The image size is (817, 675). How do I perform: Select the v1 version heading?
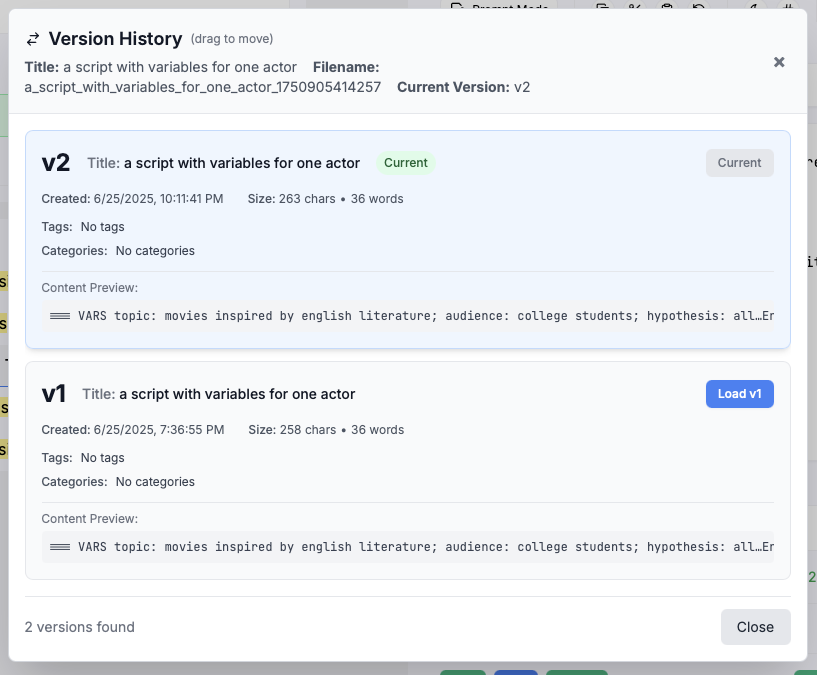point(54,394)
